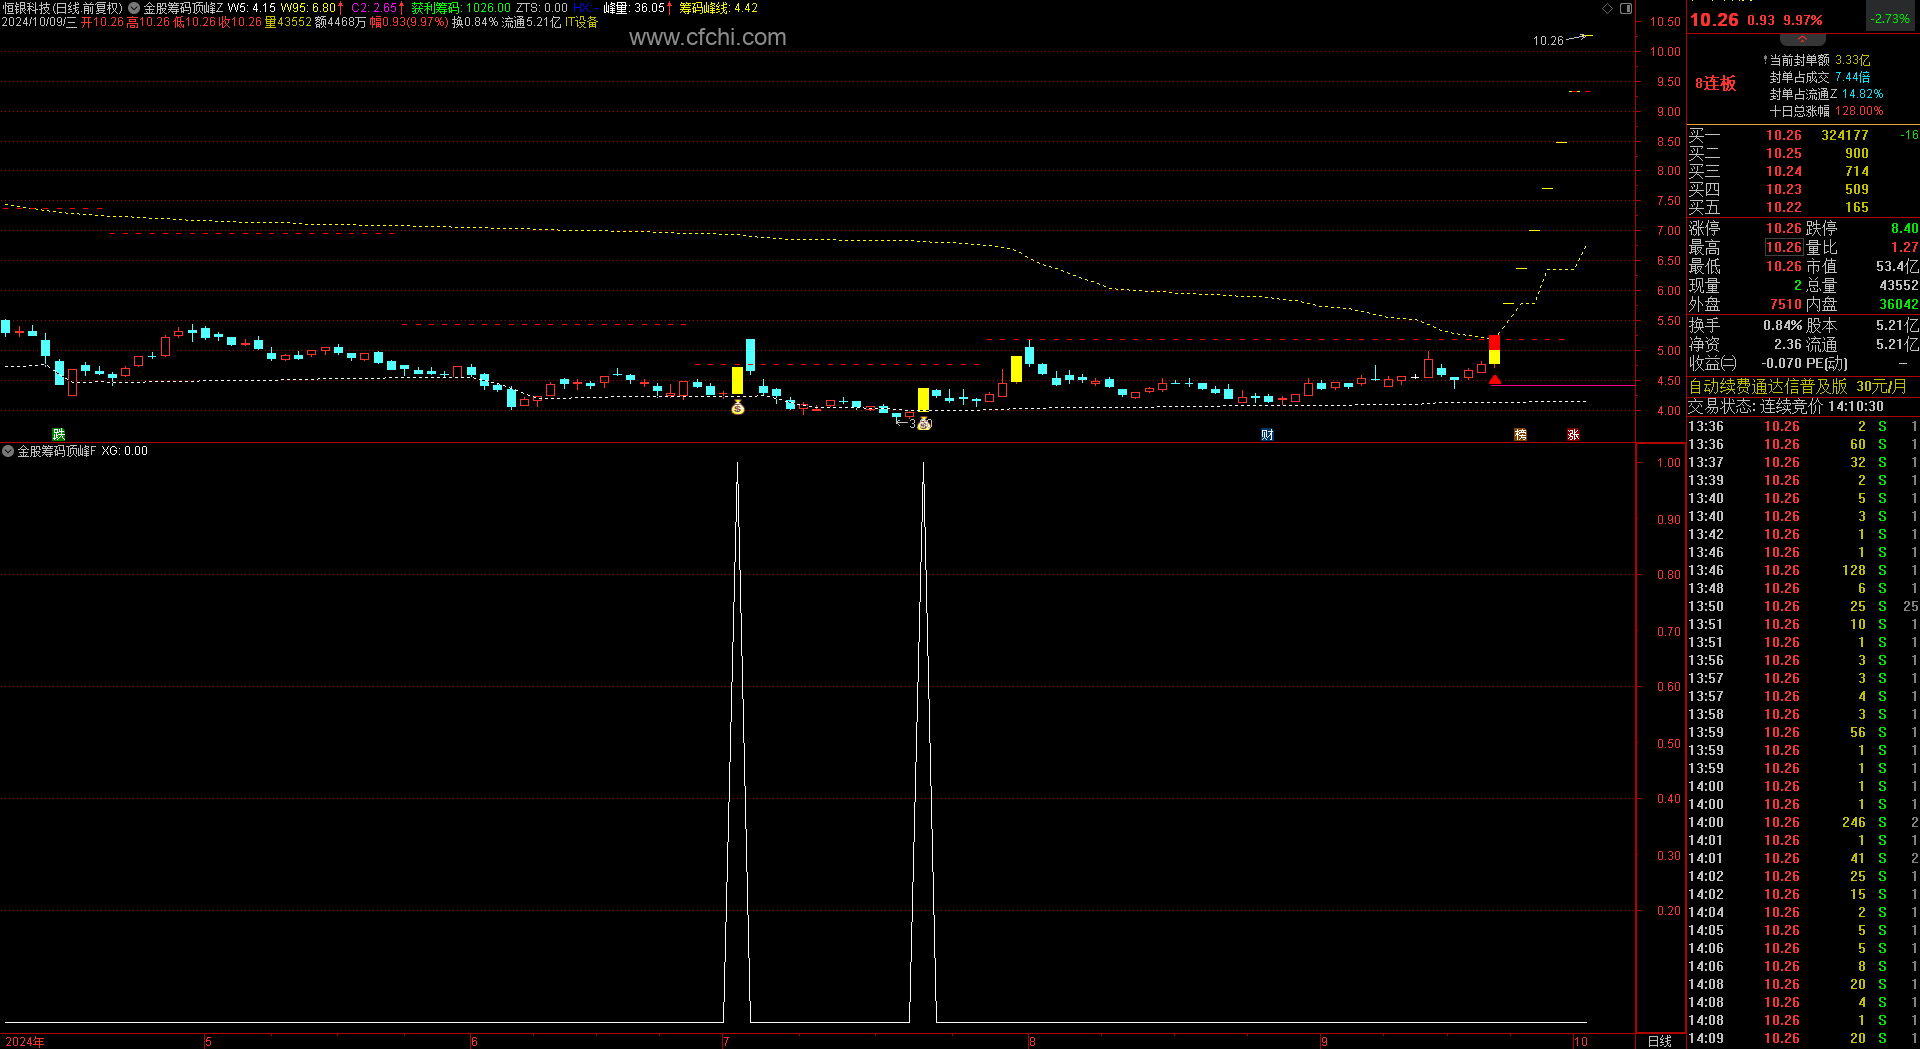The image size is (1920, 1049).
Task: Click the money bag icon near the -3 label
Action: point(925,423)
